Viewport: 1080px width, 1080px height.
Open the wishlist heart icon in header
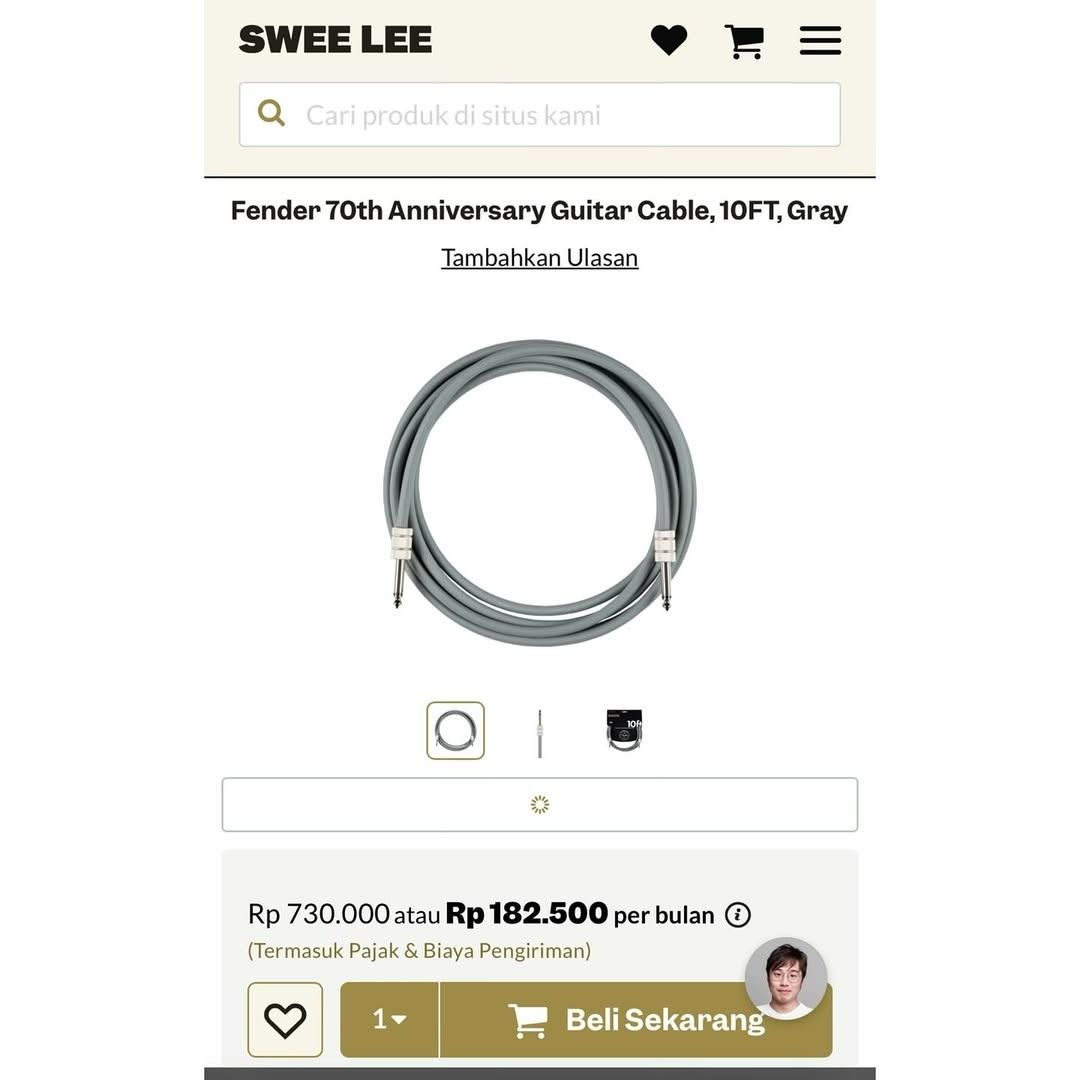[669, 40]
